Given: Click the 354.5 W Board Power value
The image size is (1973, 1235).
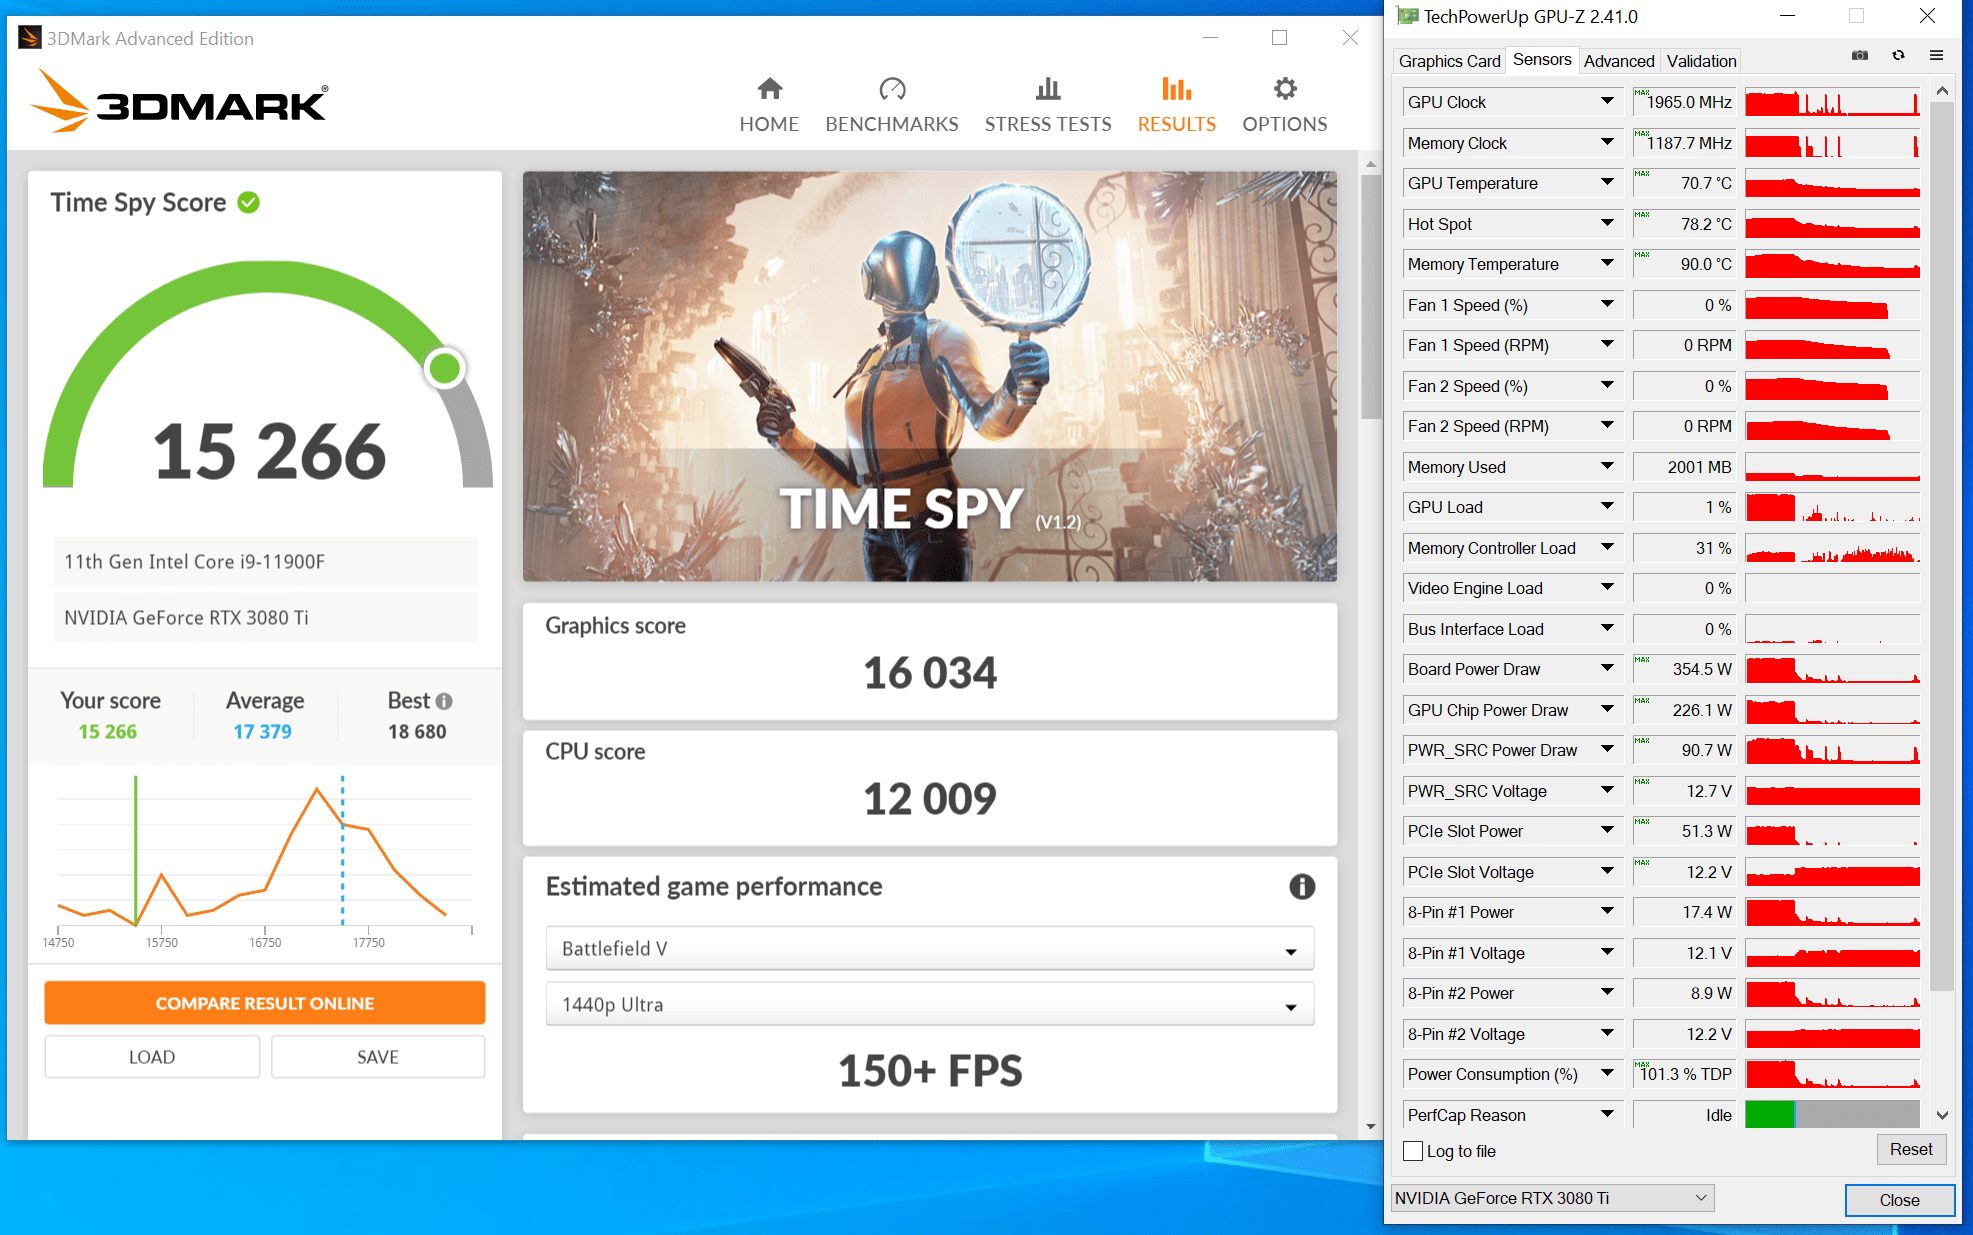Looking at the screenshot, I should (1683, 669).
